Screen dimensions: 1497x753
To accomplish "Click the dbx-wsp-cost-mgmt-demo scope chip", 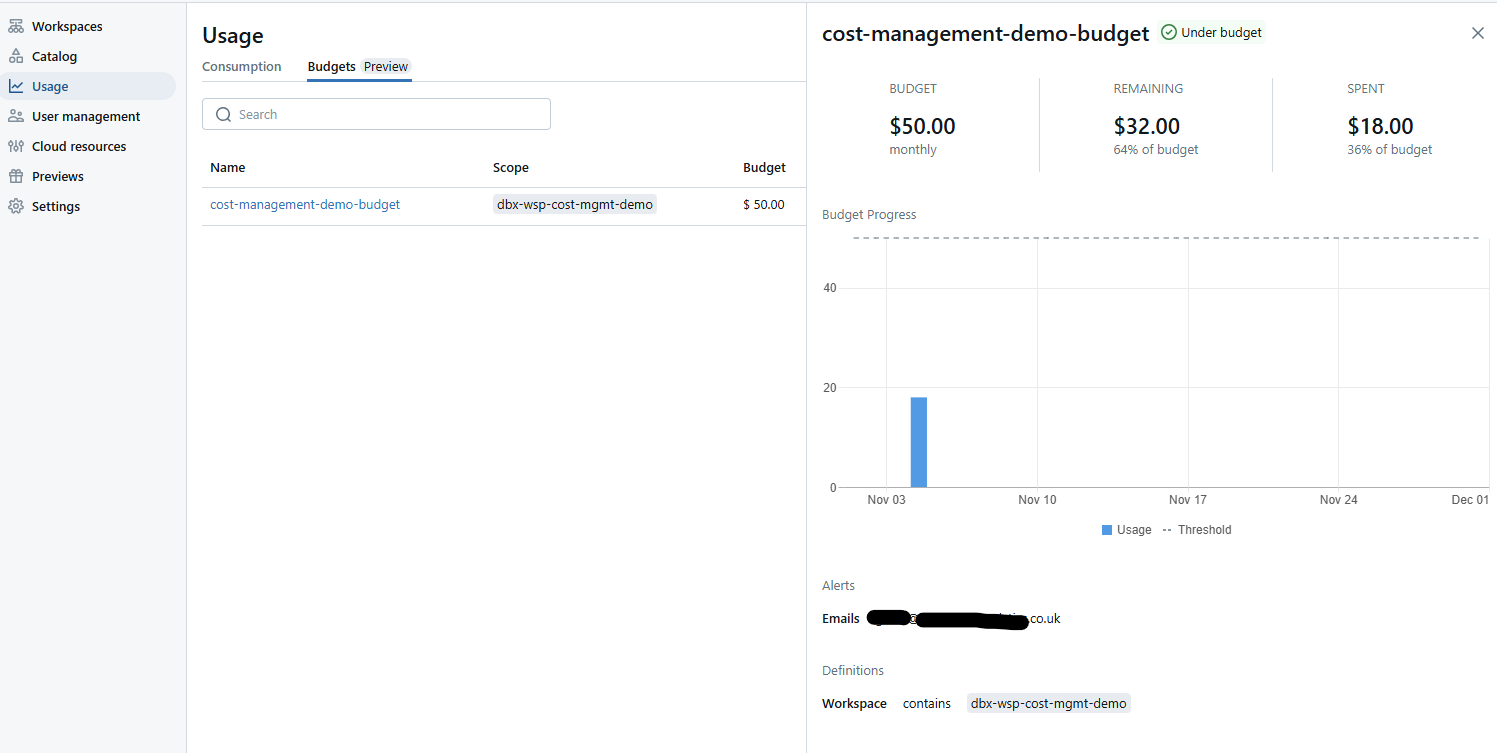I will pyautogui.click(x=574, y=204).
